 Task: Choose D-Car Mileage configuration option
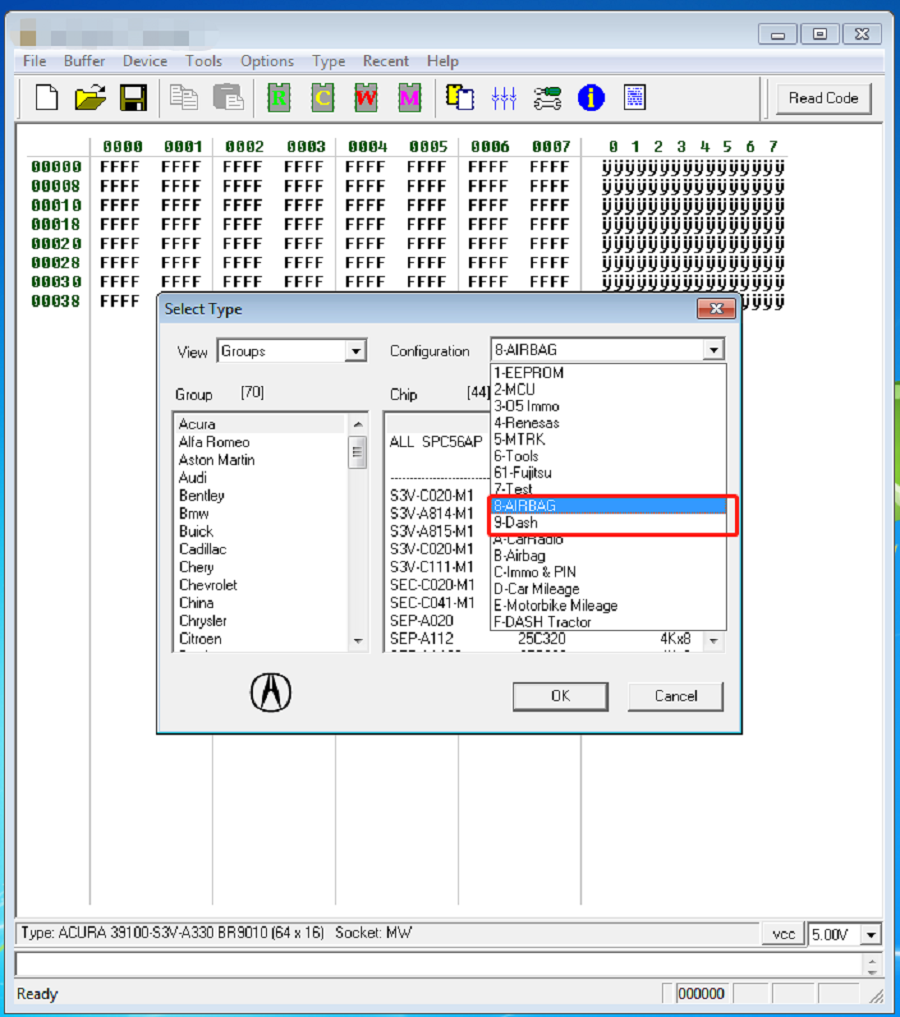pos(608,589)
